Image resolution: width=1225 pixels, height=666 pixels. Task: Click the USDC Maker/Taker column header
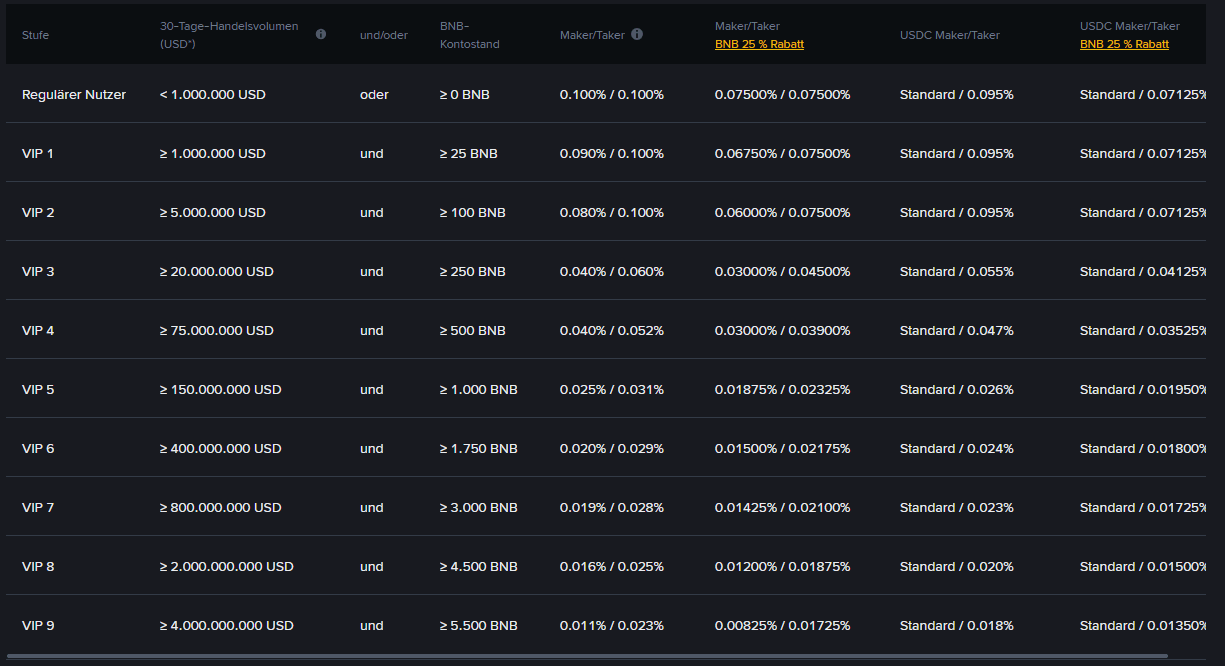[x=949, y=33]
